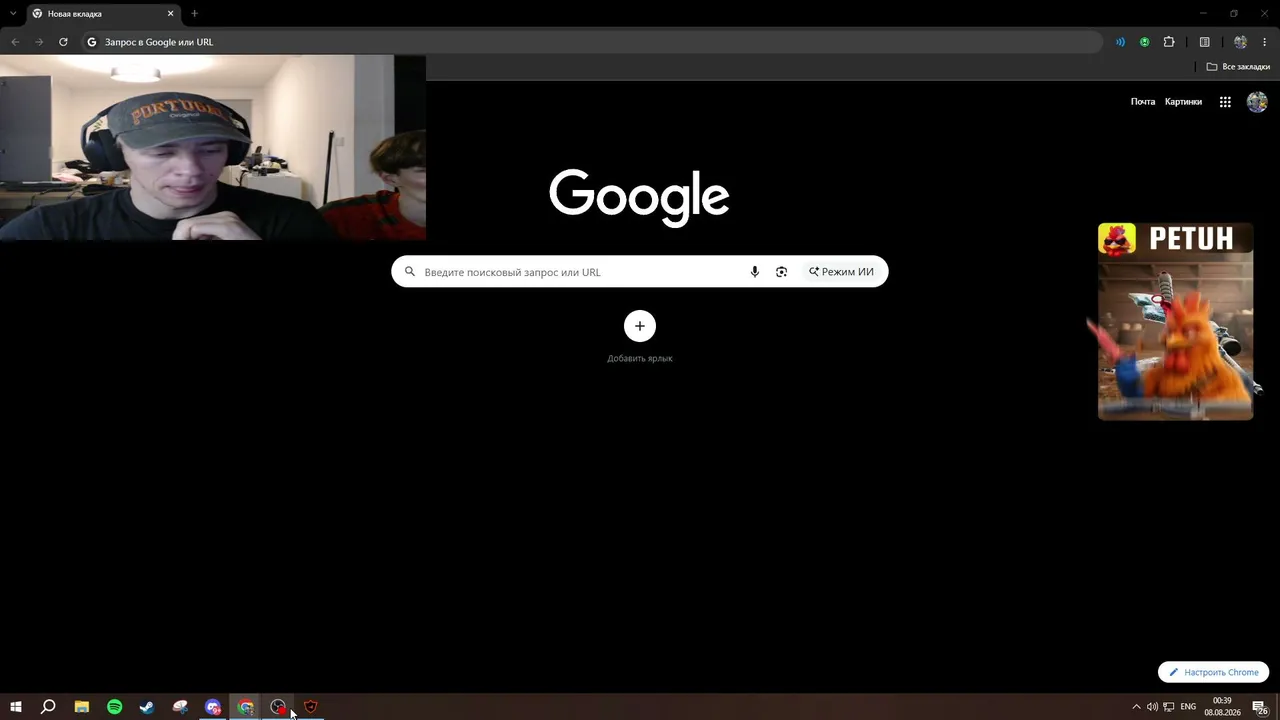The image size is (1280, 720).
Task: Restore down the Chrome window
Action: click(1234, 13)
